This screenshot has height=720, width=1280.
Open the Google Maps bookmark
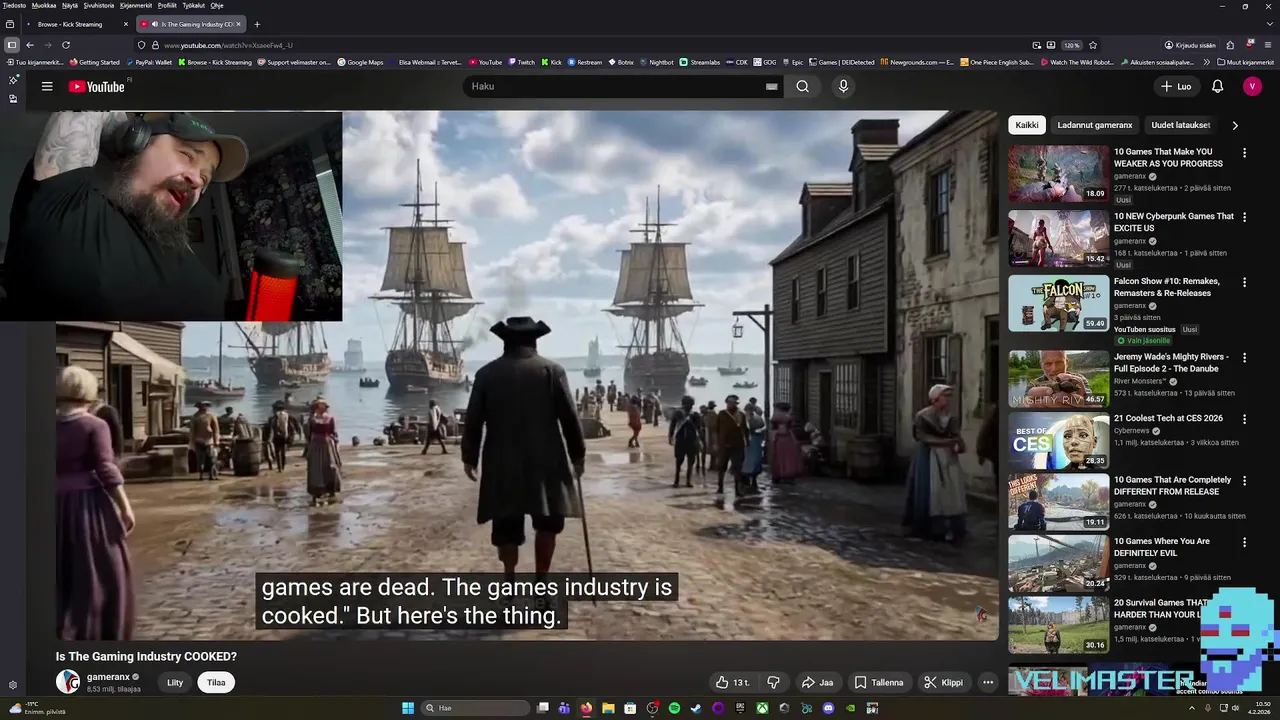tap(360, 62)
